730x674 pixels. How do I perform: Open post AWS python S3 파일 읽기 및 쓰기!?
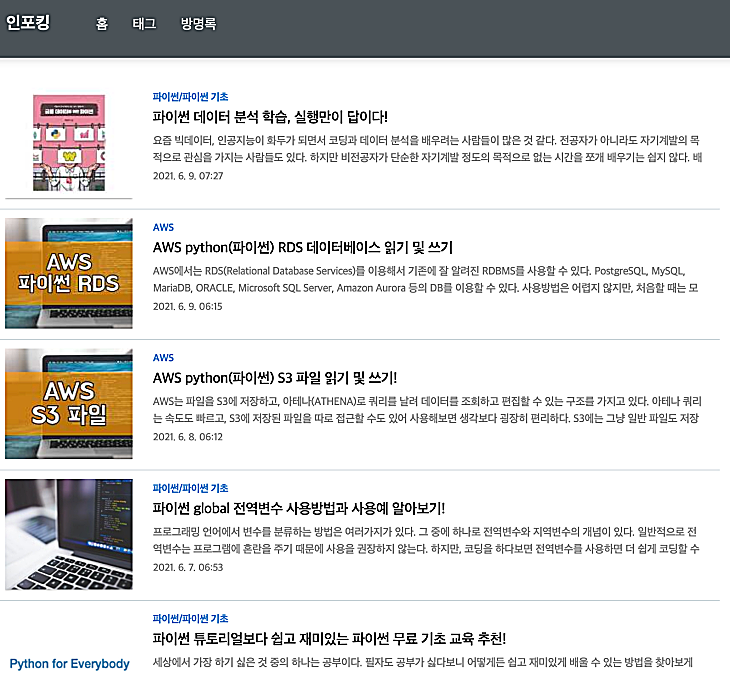275,377
